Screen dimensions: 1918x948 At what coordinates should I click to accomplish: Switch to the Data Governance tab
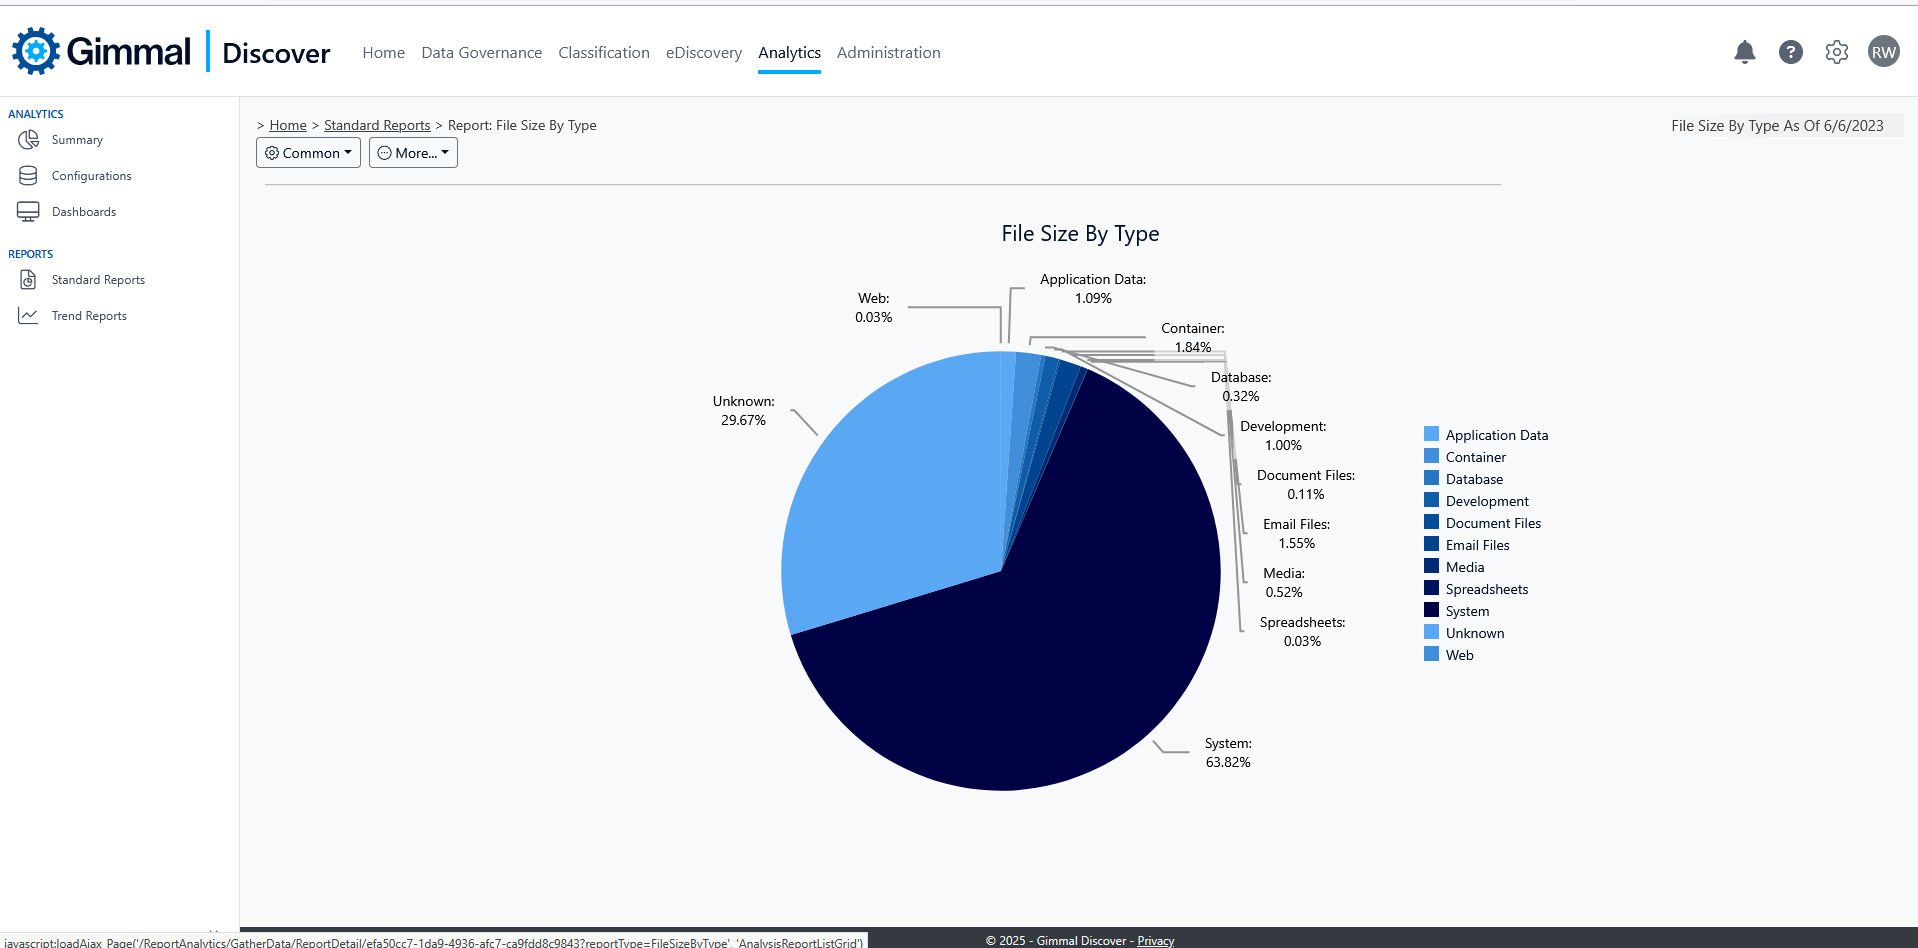(481, 53)
